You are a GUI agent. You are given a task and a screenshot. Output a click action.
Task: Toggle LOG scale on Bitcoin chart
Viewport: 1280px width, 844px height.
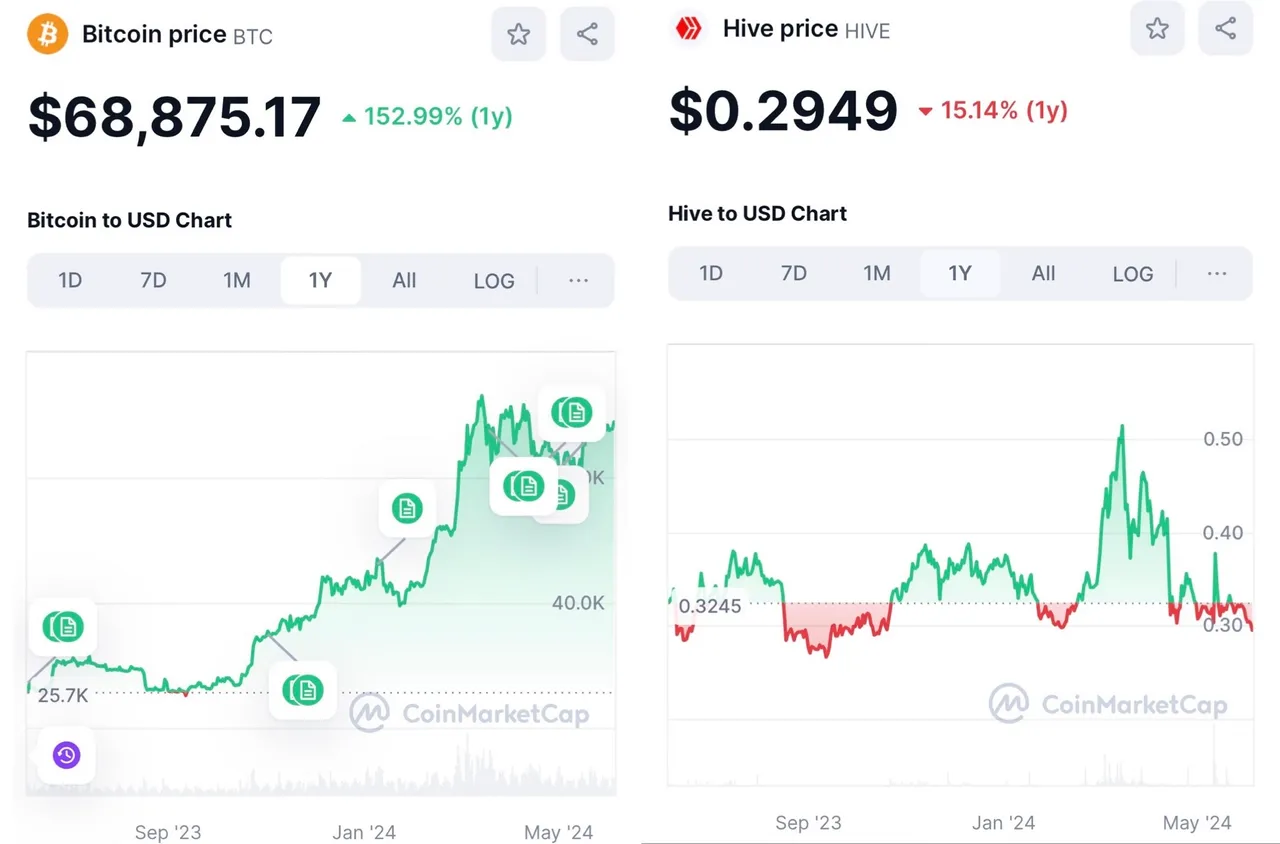[494, 281]
